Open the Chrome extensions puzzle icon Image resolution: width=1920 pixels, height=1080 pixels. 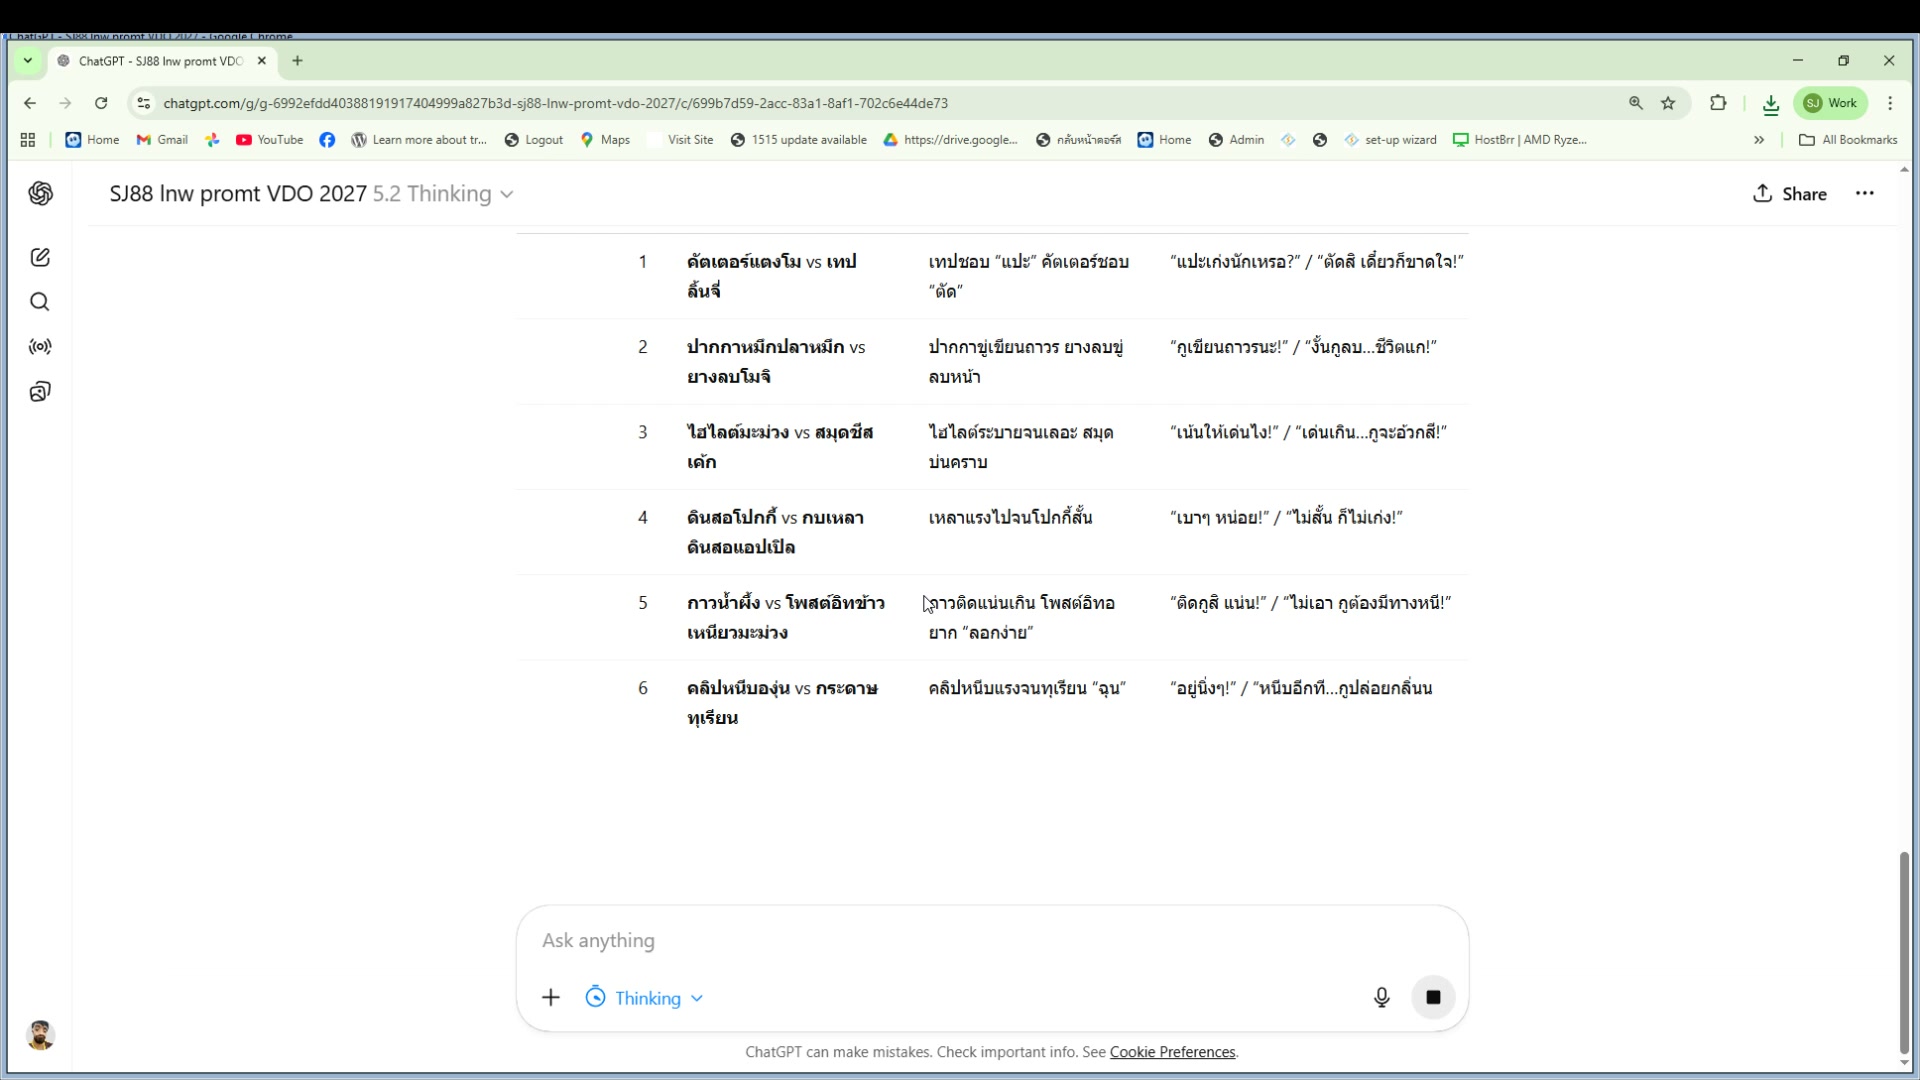coord(1718,103)
